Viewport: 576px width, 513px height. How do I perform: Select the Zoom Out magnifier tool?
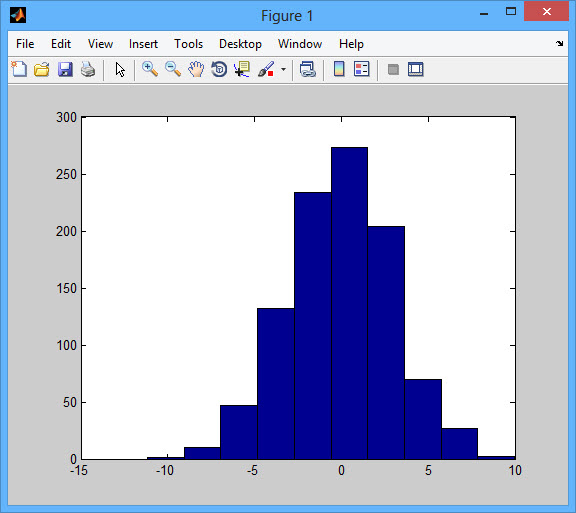click(173, 69)
